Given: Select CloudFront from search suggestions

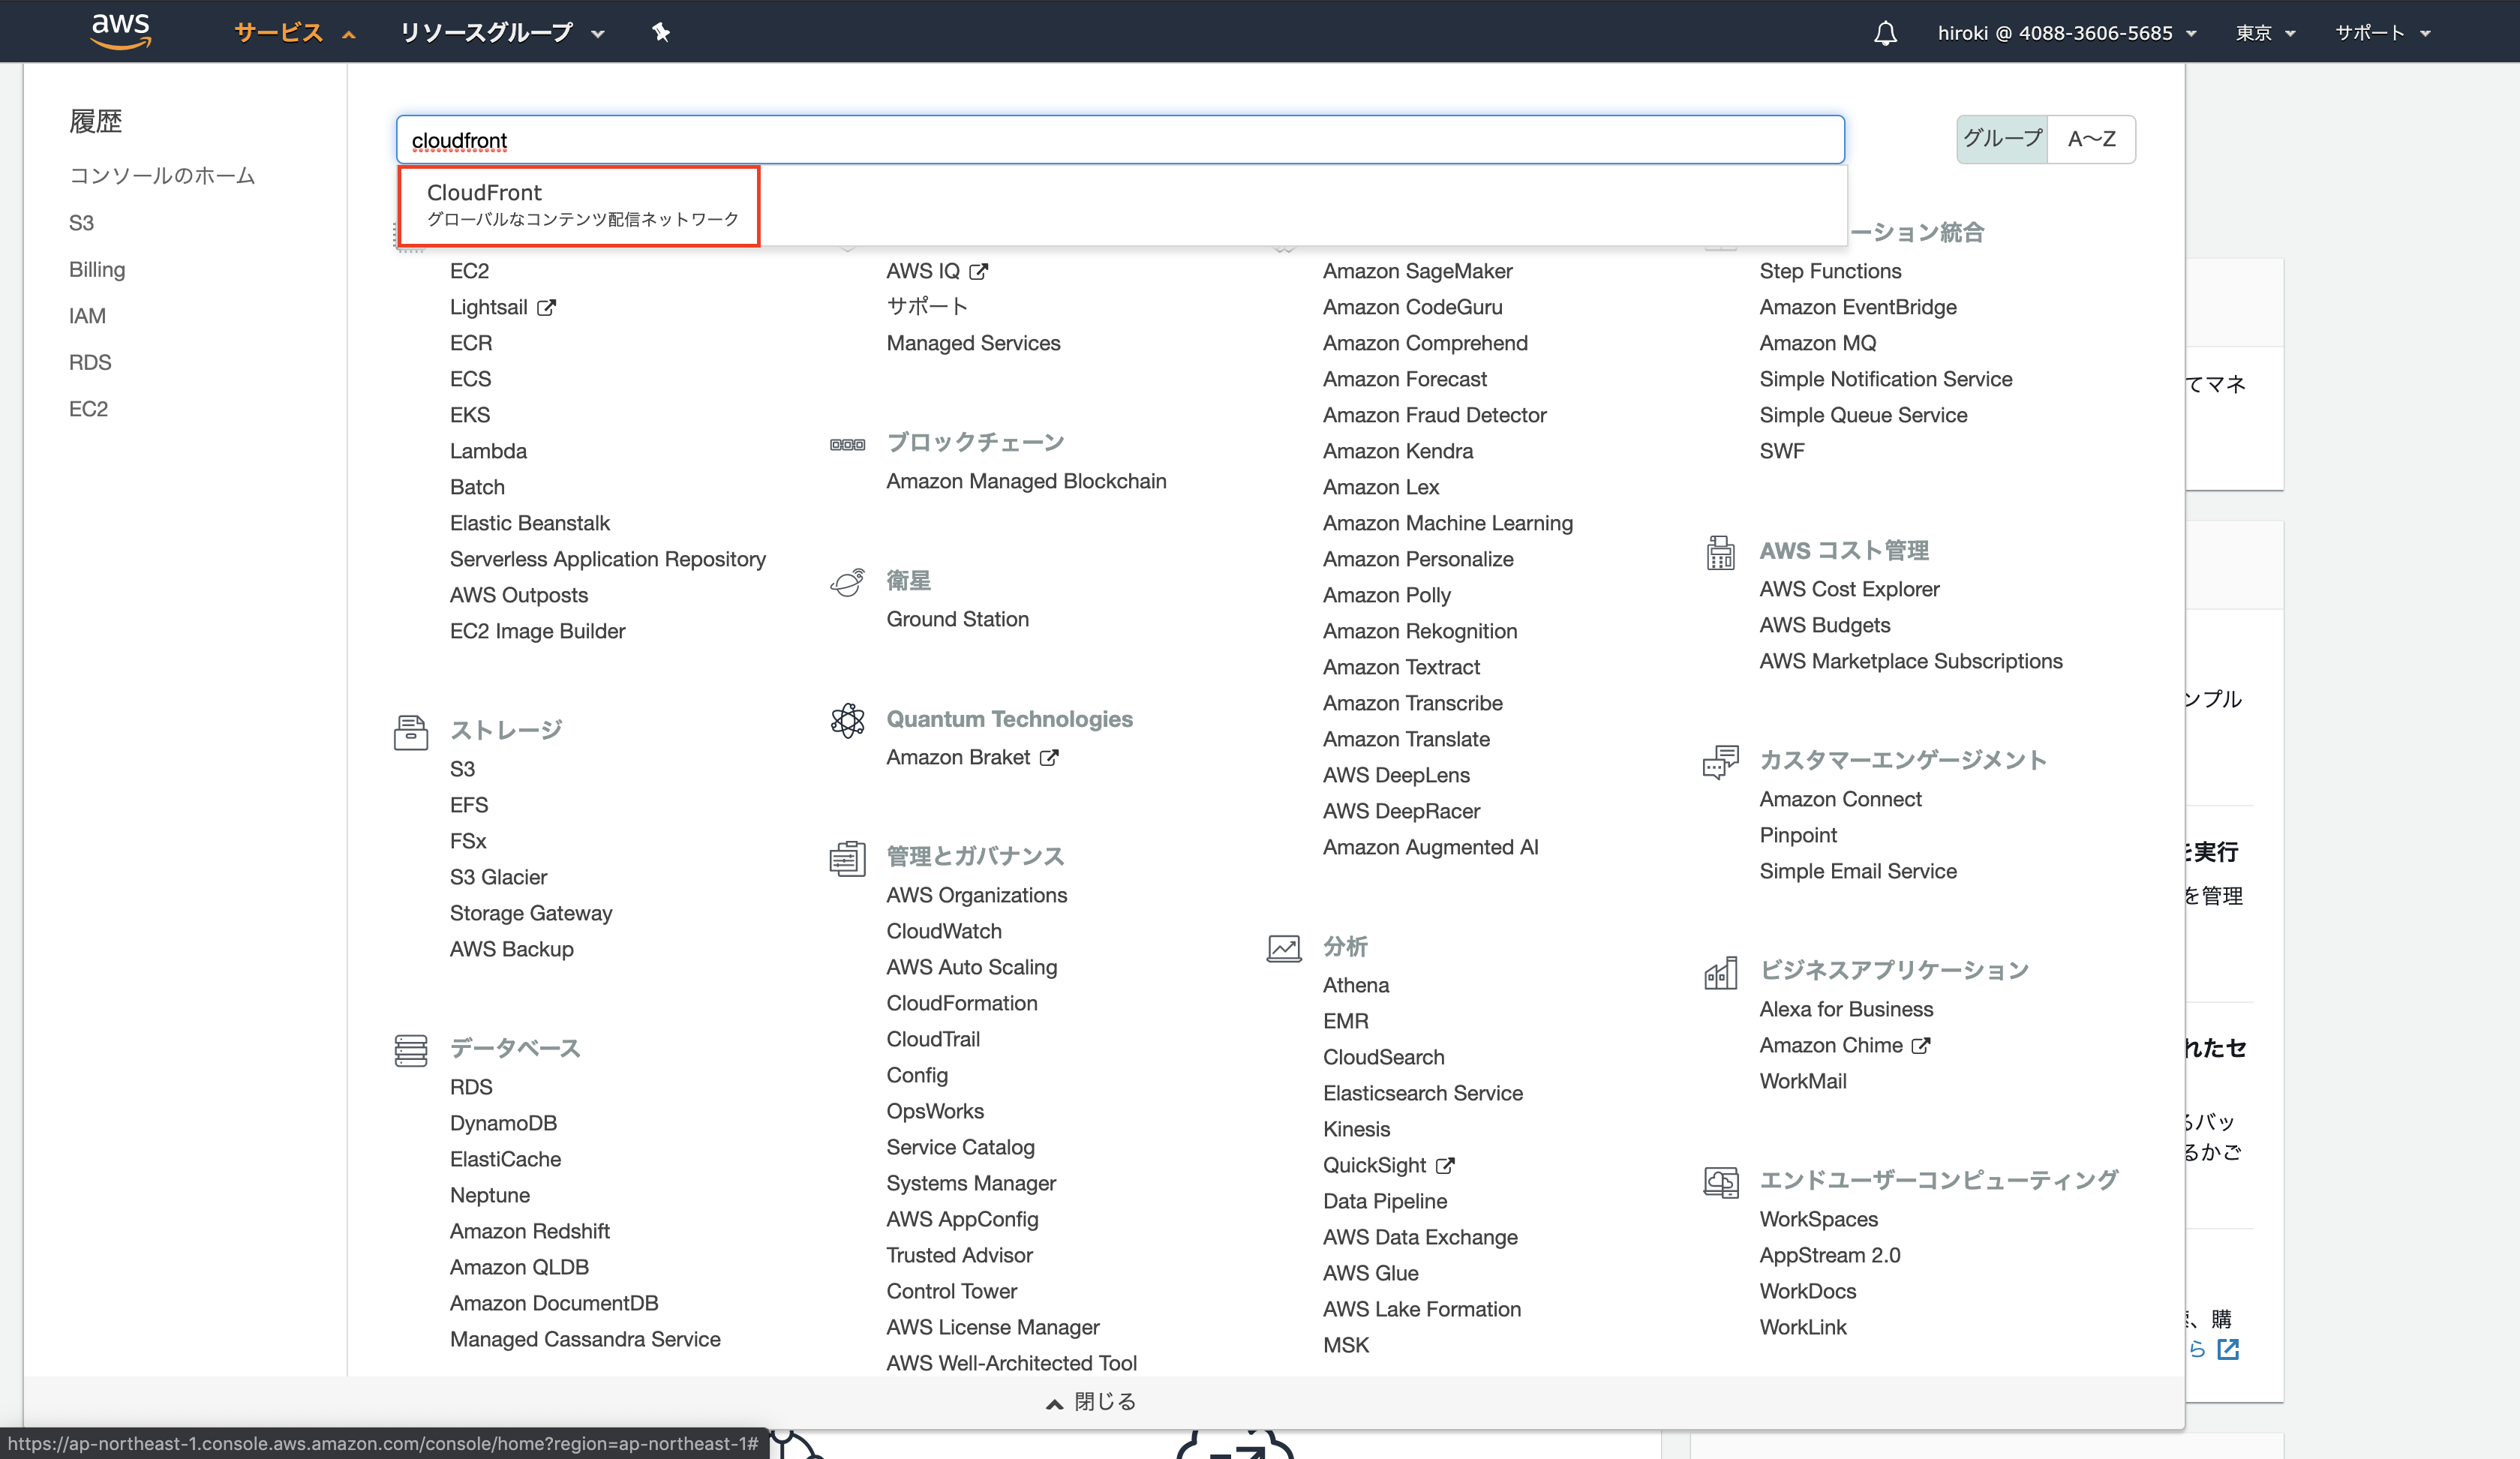Looking at the screenshot, I should click(x=579, y=205).
